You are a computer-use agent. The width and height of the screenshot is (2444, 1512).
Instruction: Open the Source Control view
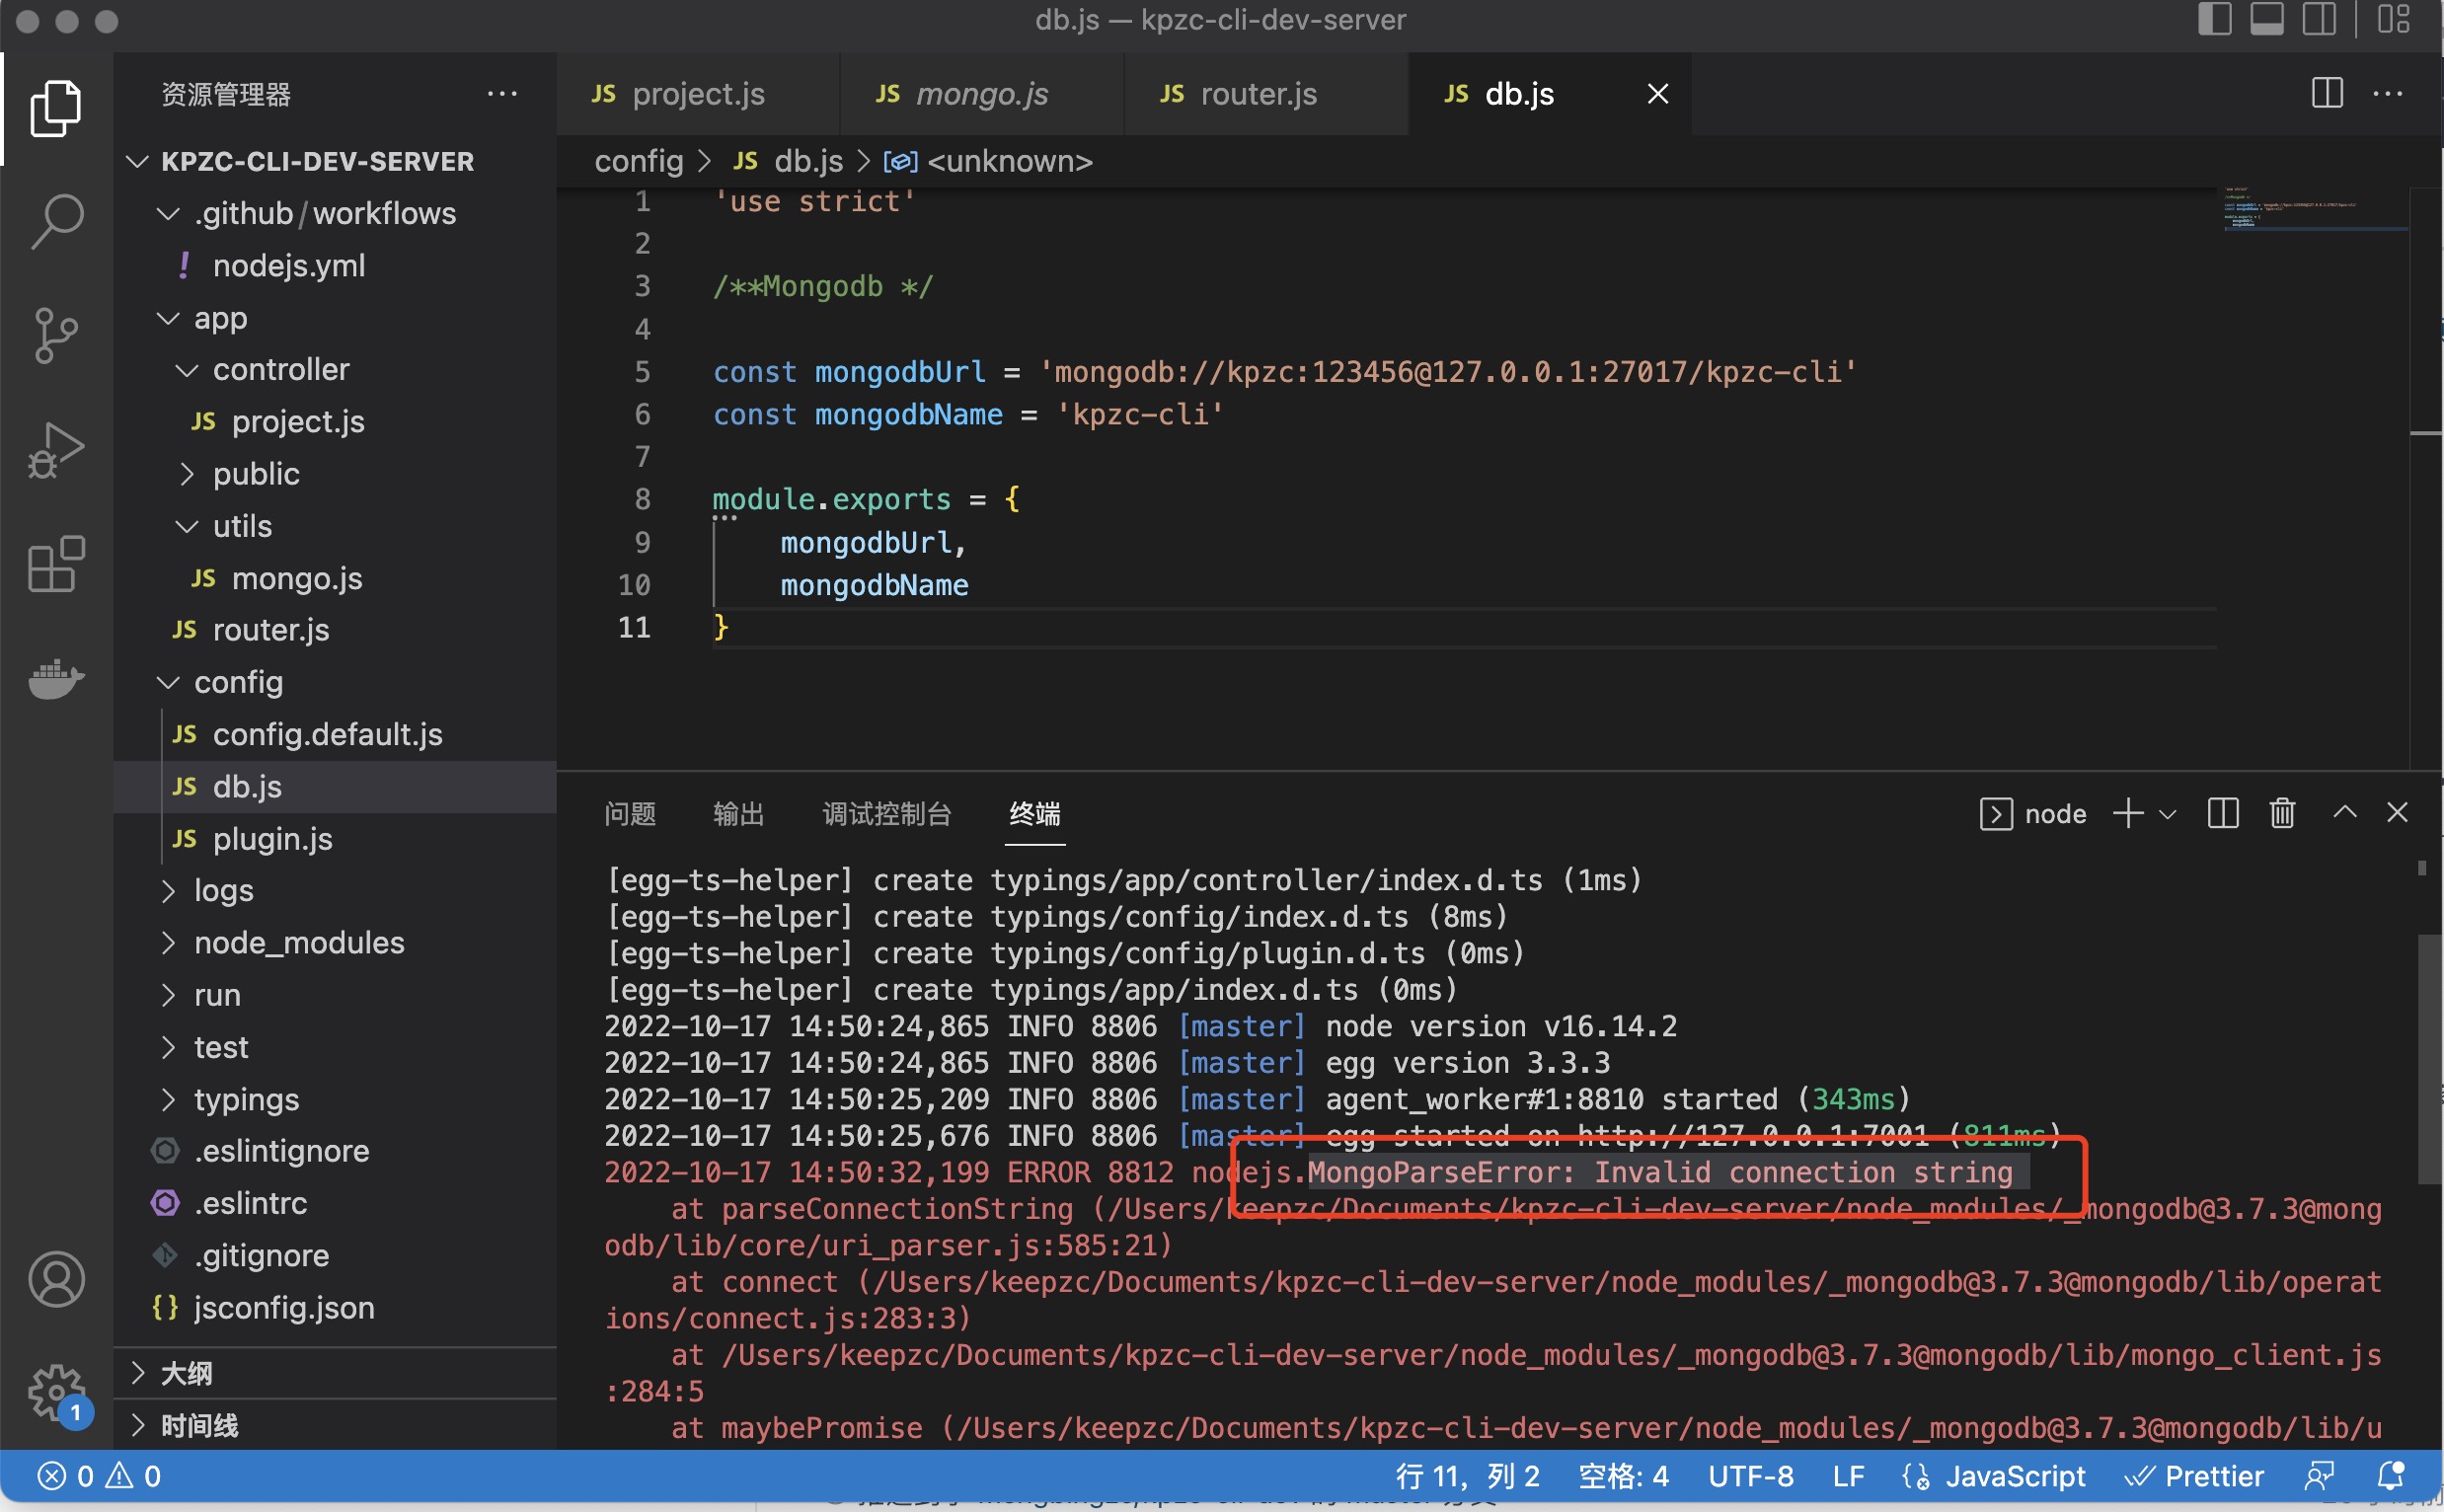click(56, 335)
